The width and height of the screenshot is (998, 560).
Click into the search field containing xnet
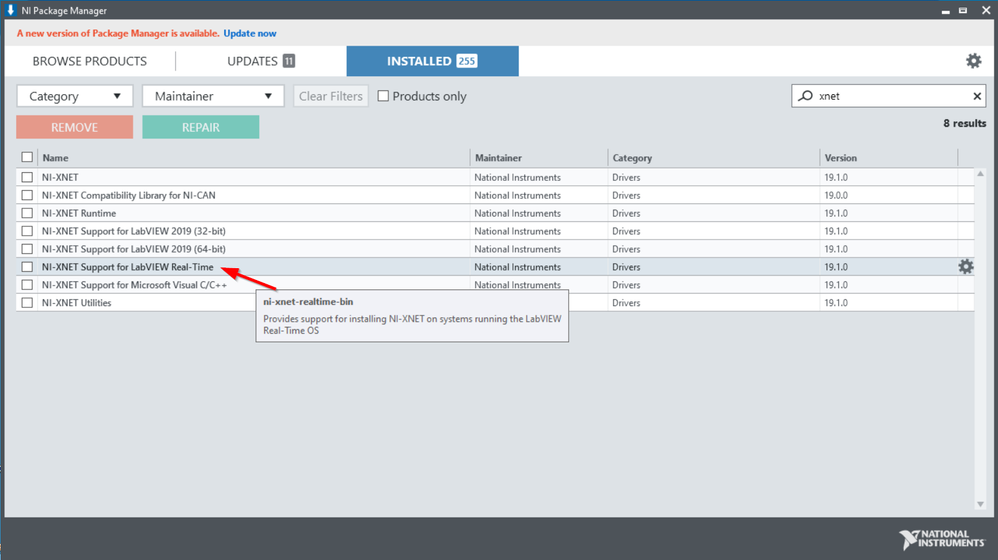click(891, 96)
